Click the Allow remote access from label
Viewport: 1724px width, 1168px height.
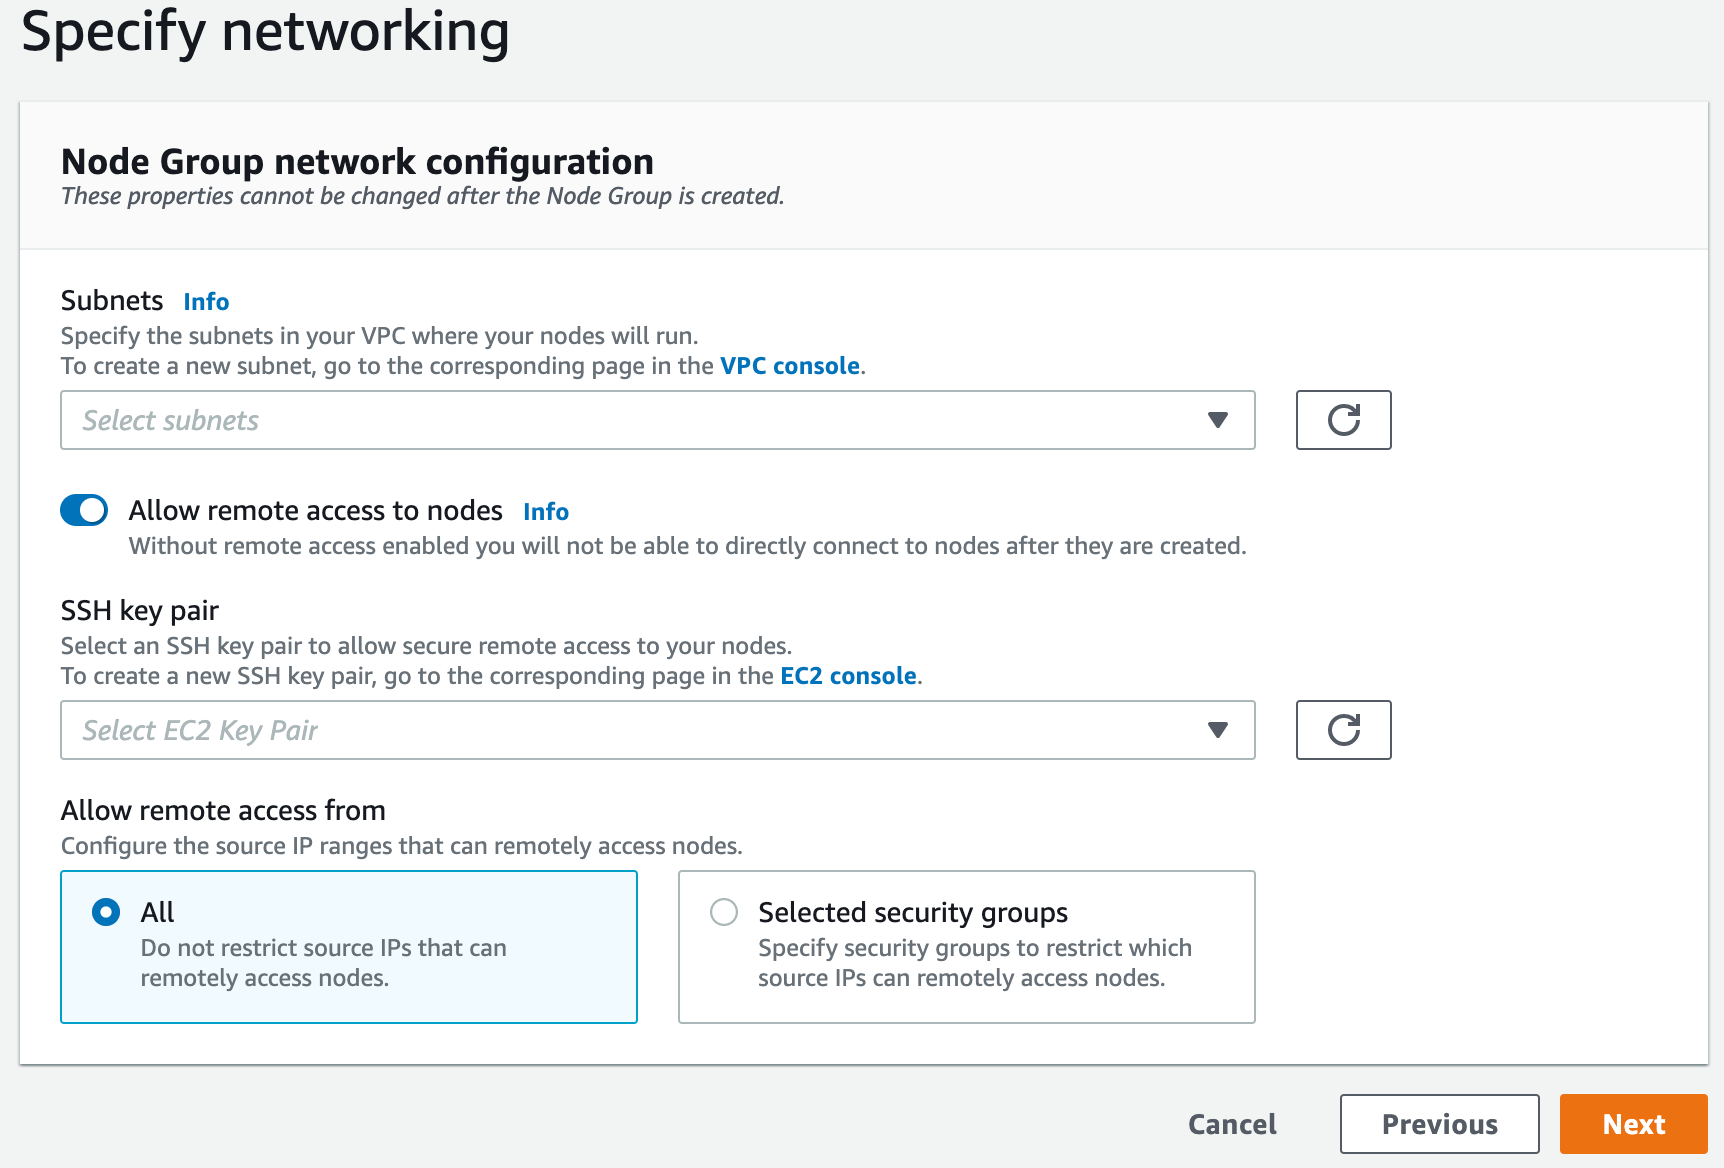point(223,810)
